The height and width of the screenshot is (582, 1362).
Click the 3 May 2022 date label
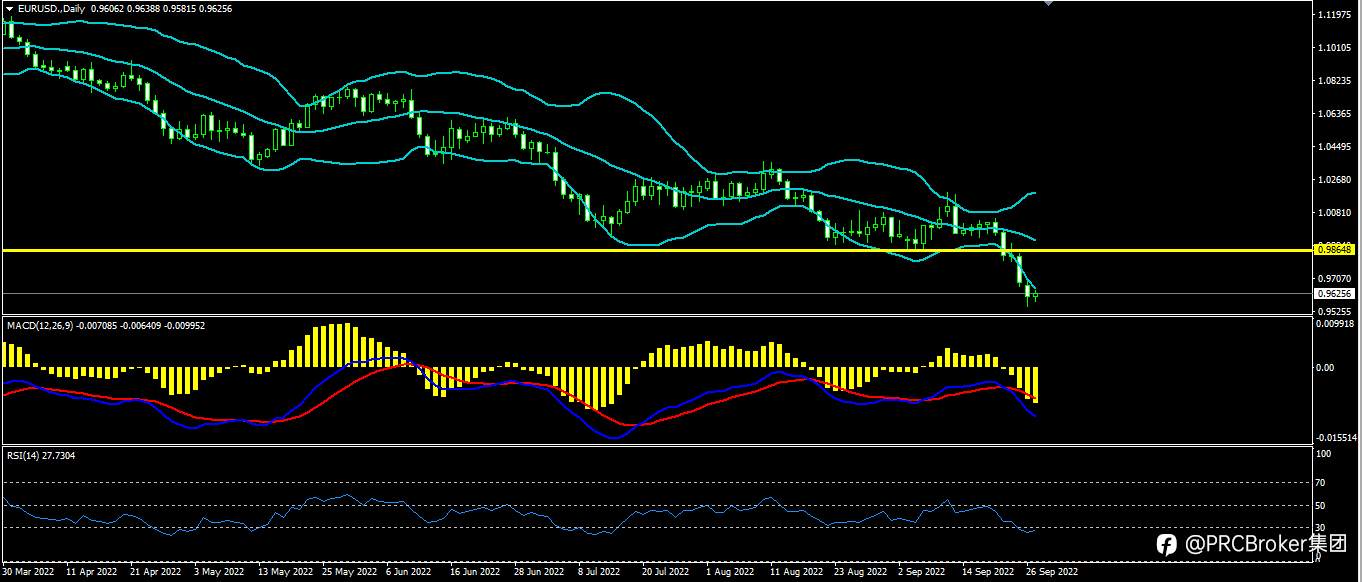pos(220,573)
